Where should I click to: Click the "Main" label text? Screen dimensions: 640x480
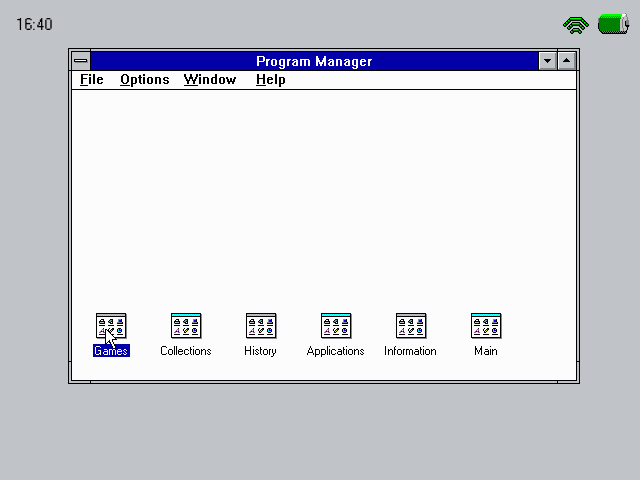(x=486, y=351)
